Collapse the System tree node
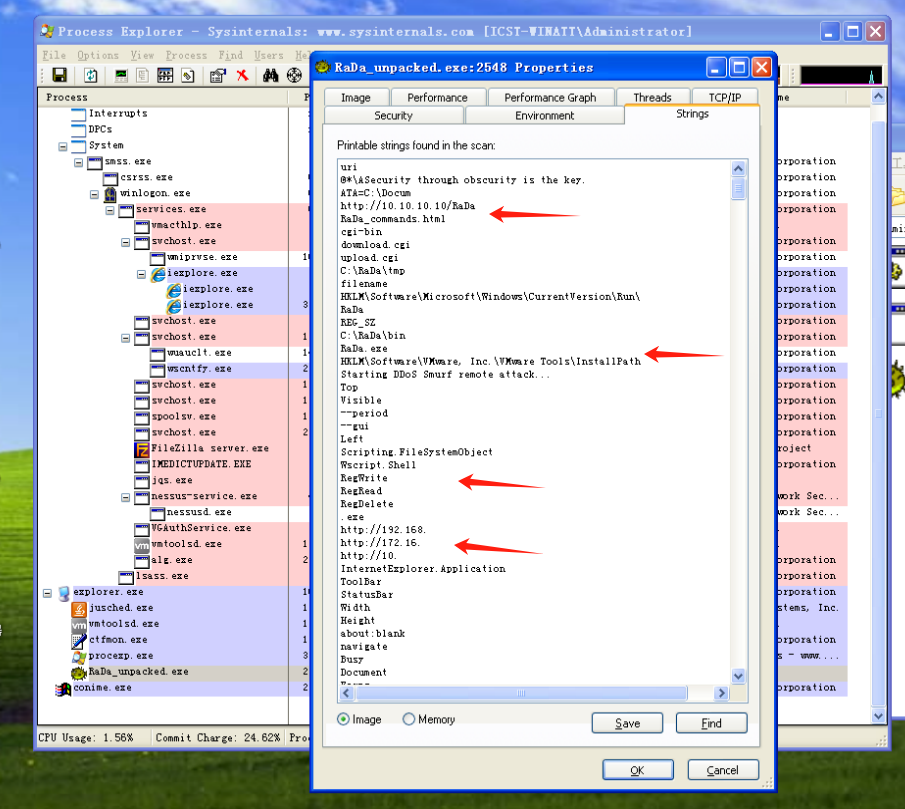Image resolution: width=905 pixels, height=809 pixels. 63,147
